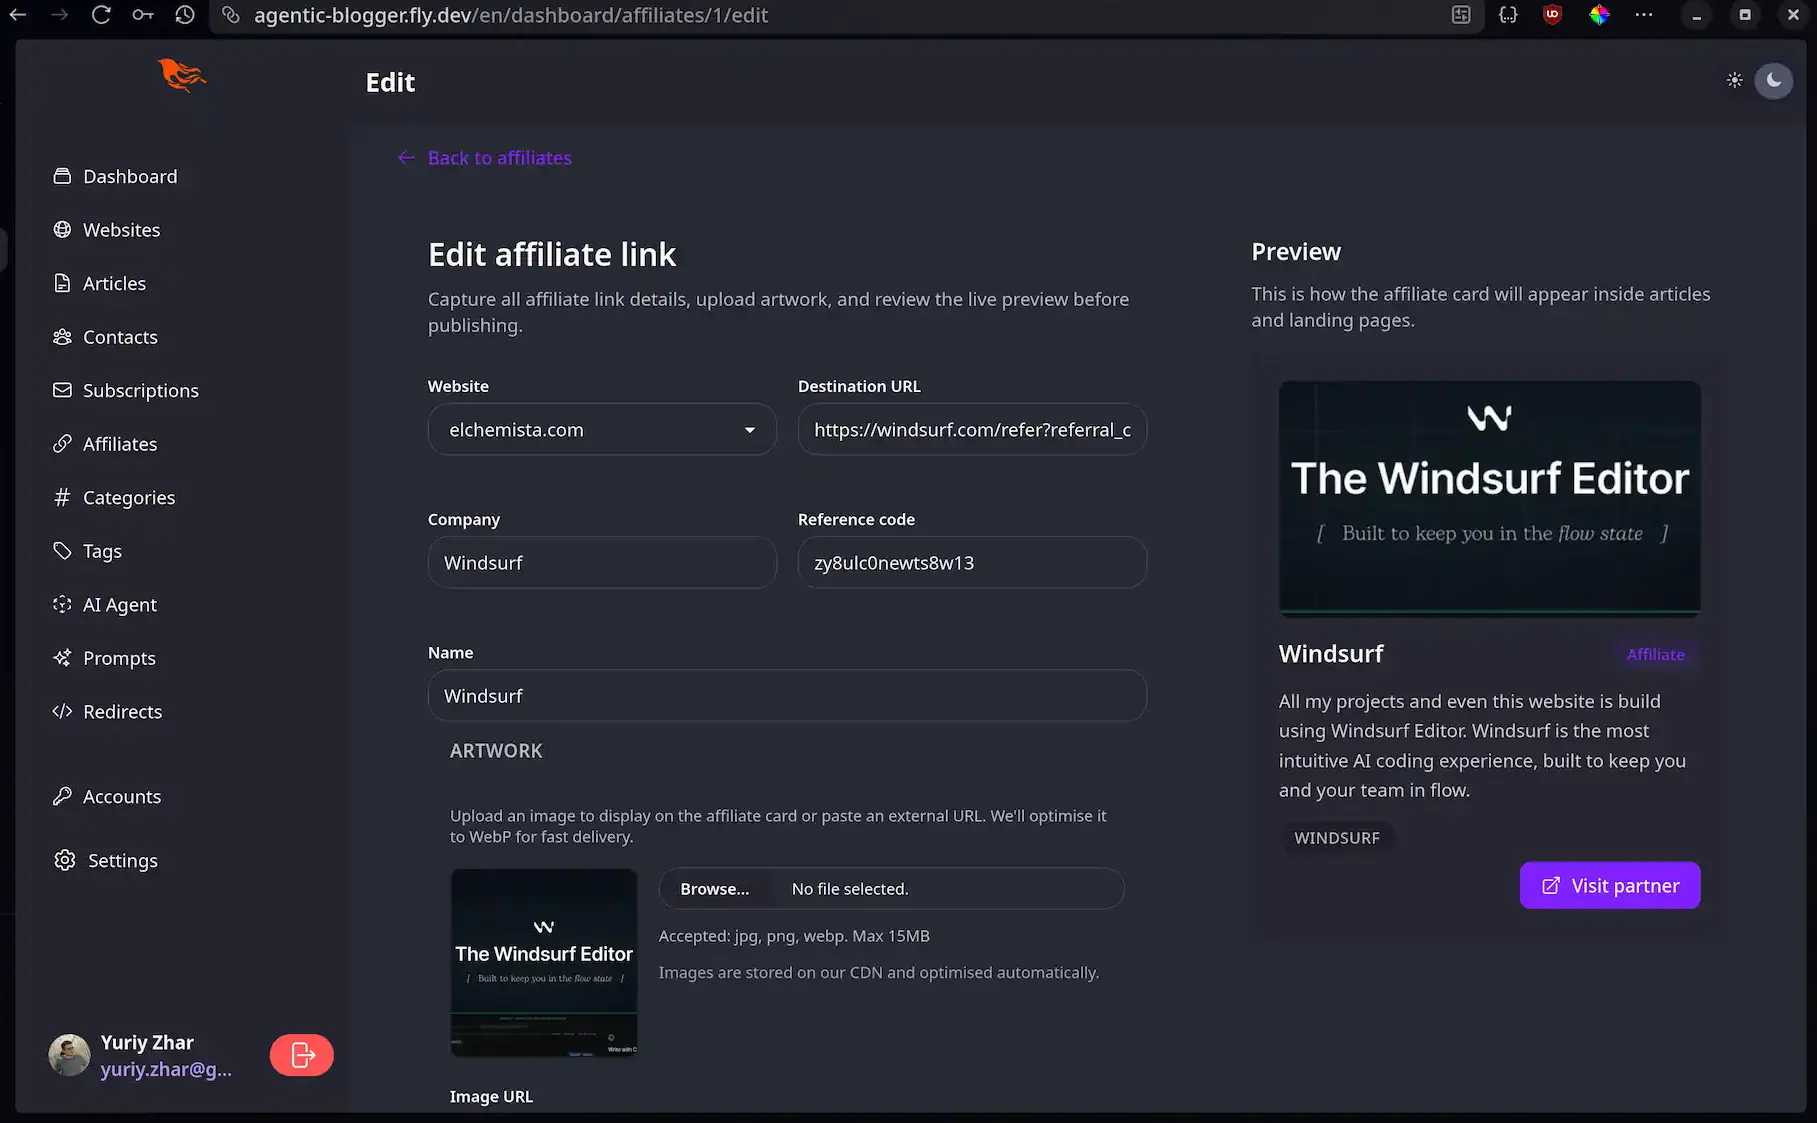Click the logout button near the profile
The image size is (1817, 1123).
tap(301, 1055)
